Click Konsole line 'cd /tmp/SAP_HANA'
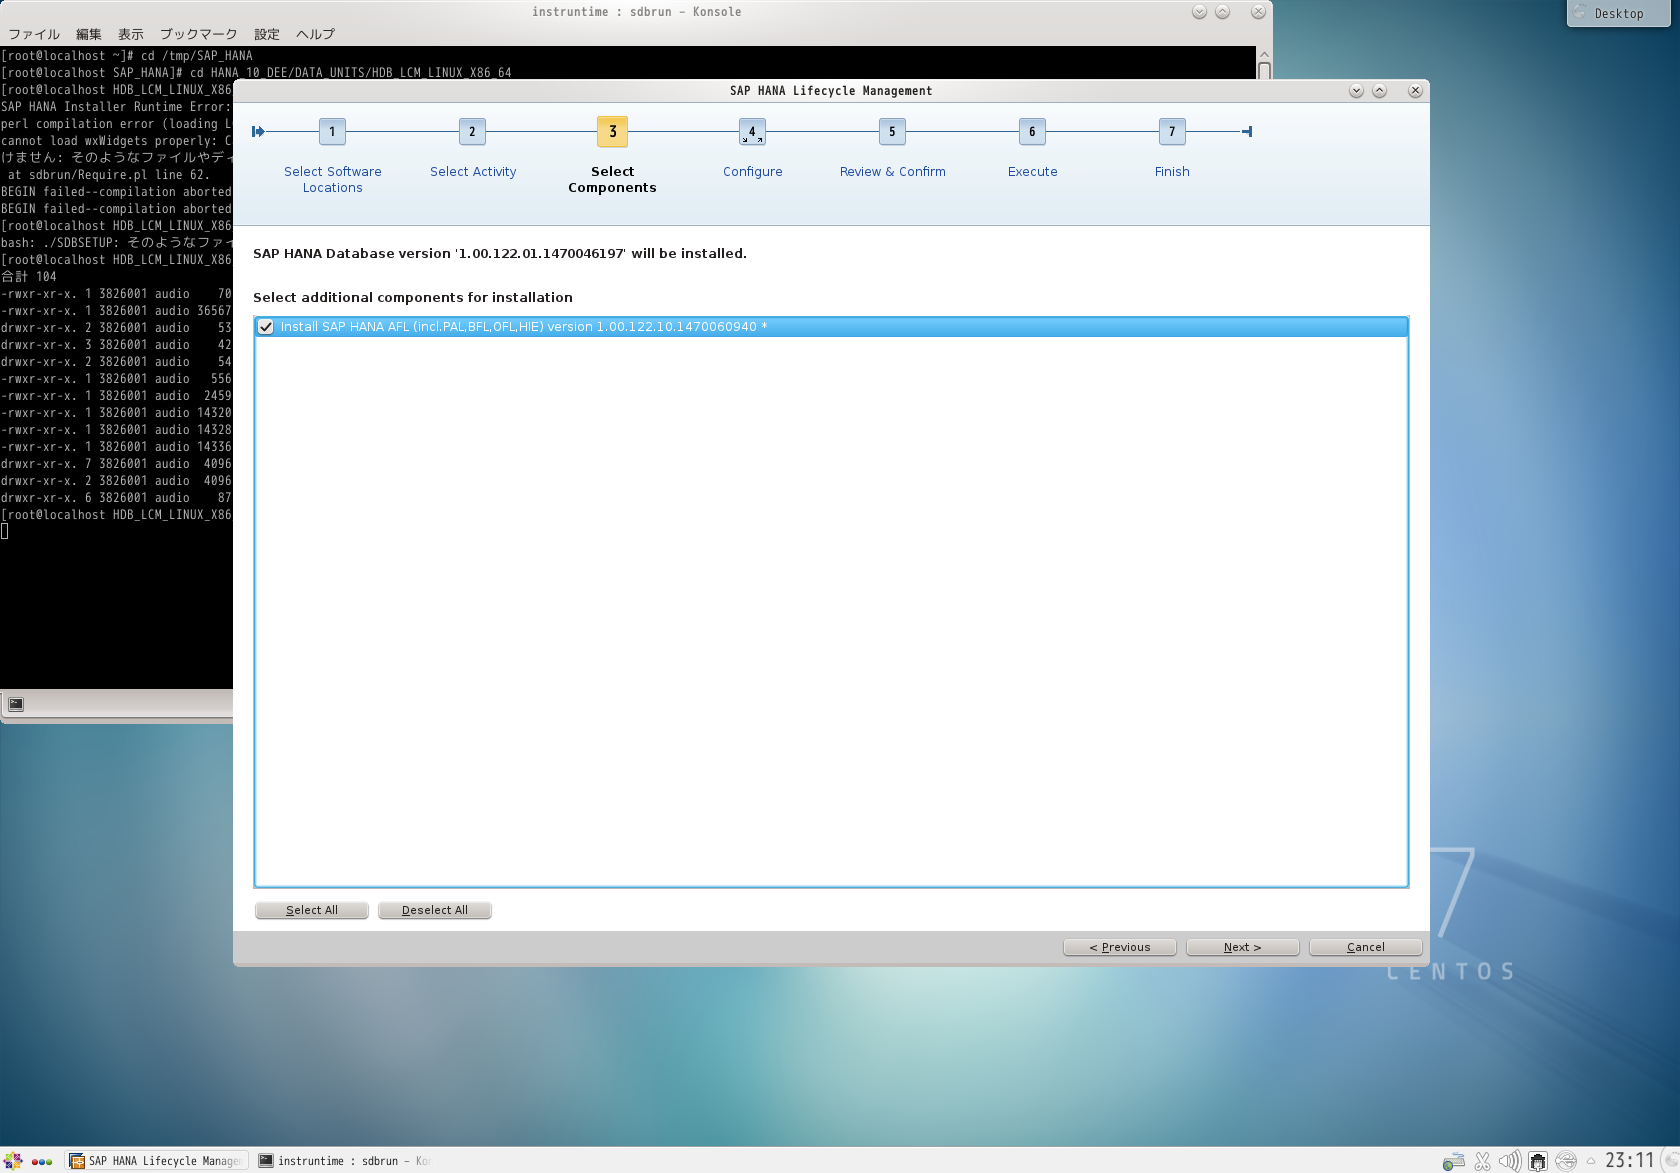This screenshot has height=1173, width=1680. click(x=127, y=56)
